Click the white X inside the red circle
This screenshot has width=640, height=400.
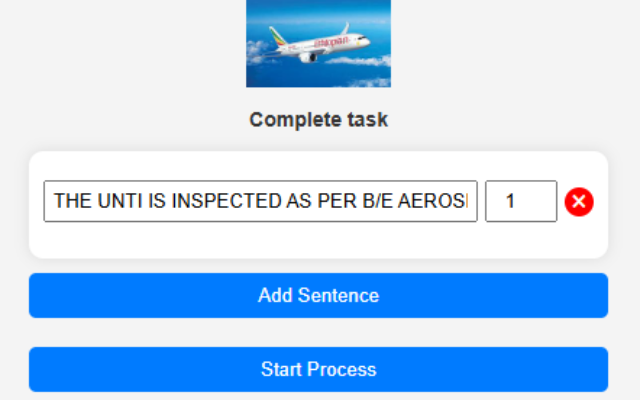click(579, 202)
